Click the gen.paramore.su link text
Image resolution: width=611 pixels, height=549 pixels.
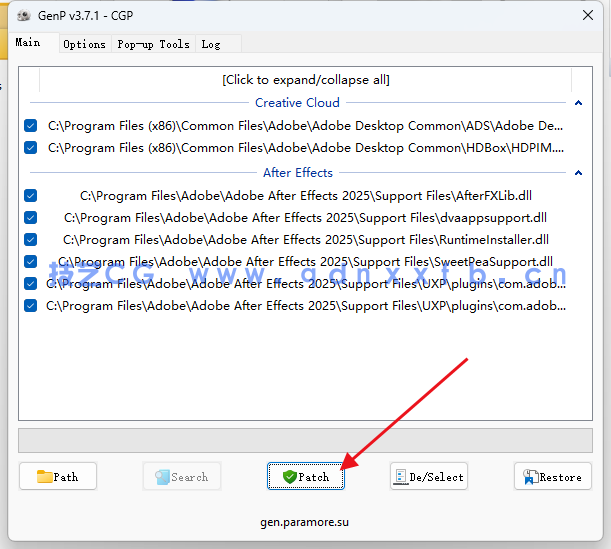pyautogui.click(x=305, y=521)
